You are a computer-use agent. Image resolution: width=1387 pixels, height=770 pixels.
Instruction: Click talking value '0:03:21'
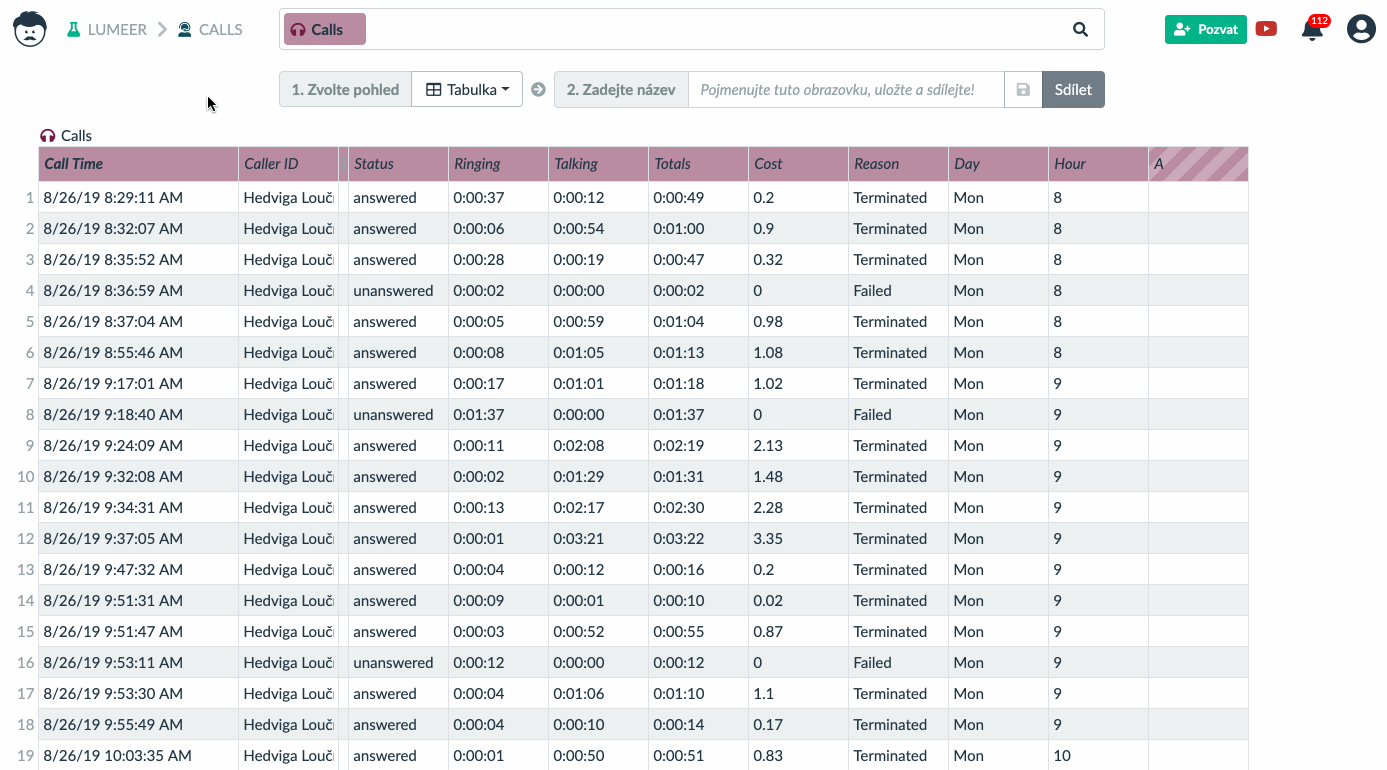(x=598, y=539)
